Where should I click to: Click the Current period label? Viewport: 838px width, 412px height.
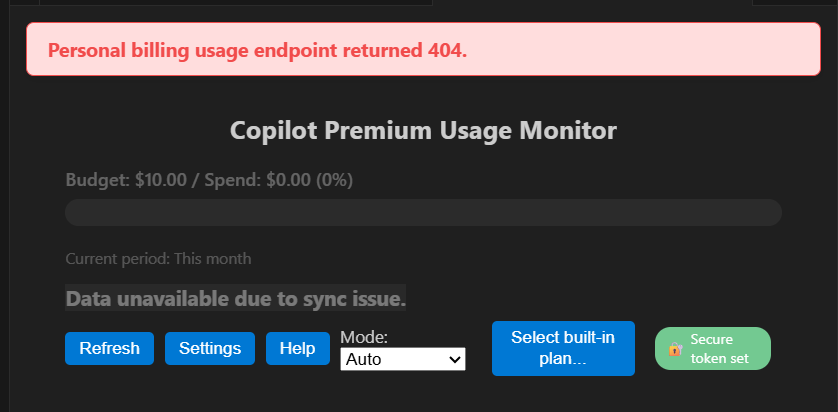pyautogui.click(x=118, y=259)
